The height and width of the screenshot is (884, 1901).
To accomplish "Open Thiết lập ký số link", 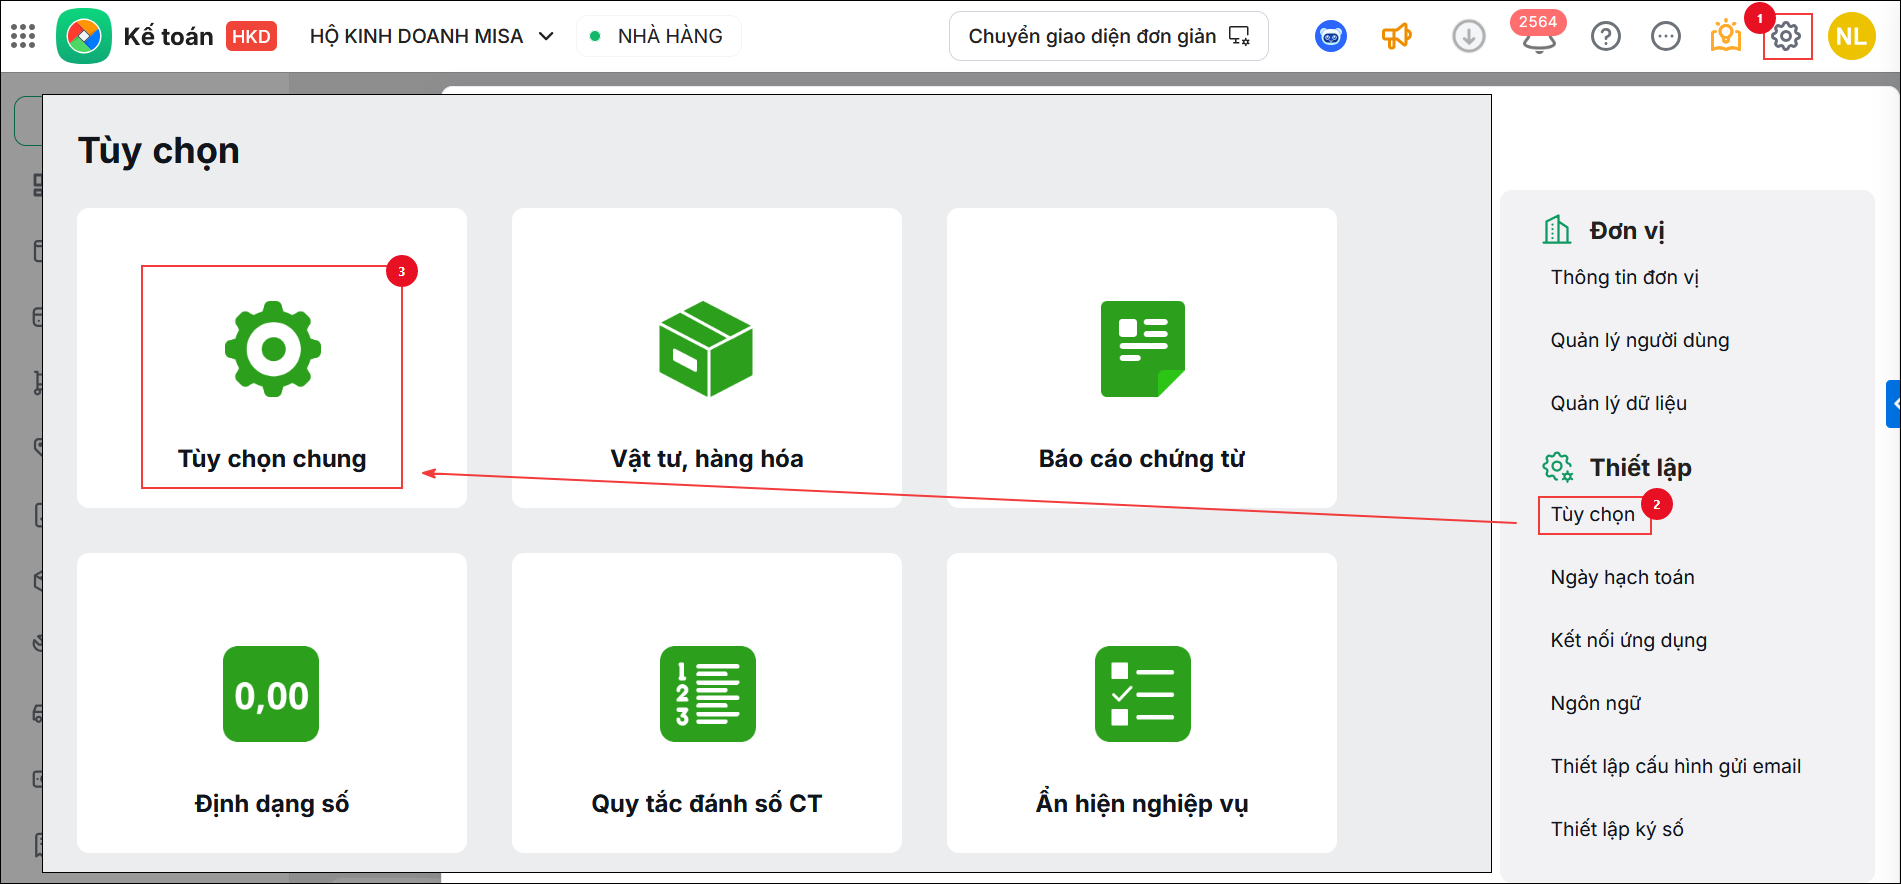I will [1617, 829].
